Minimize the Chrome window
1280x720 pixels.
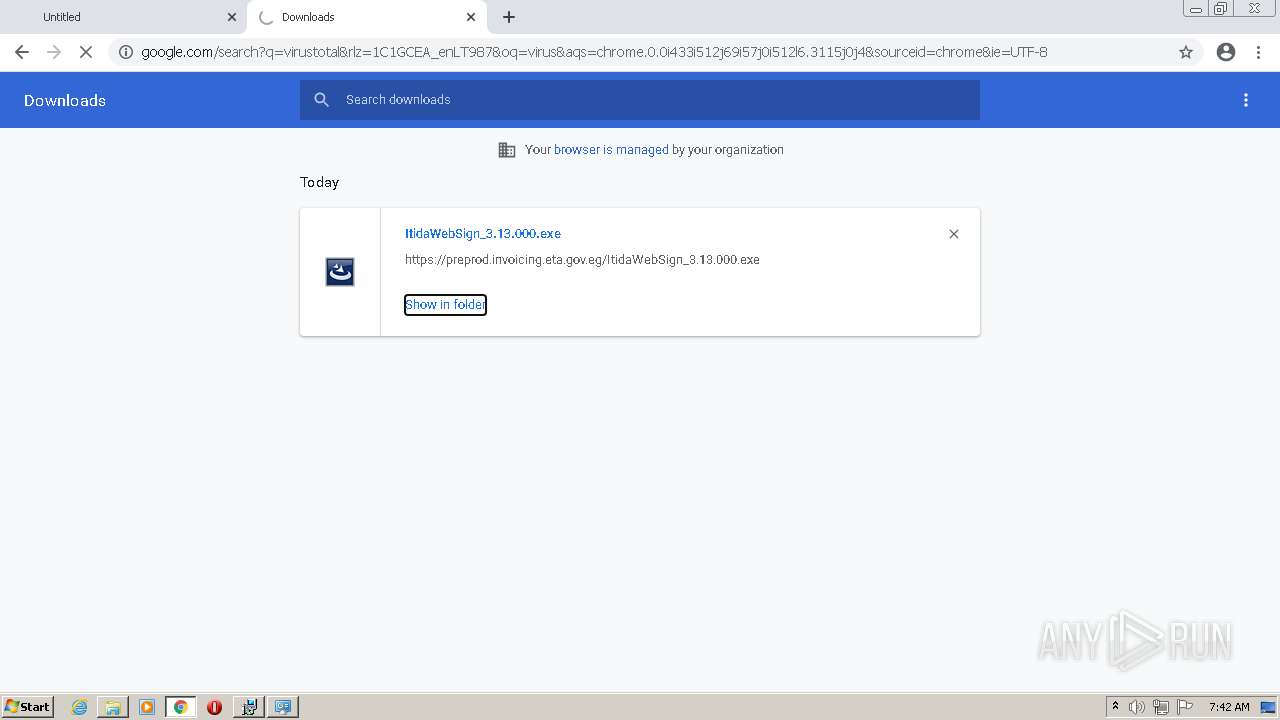1196,9
